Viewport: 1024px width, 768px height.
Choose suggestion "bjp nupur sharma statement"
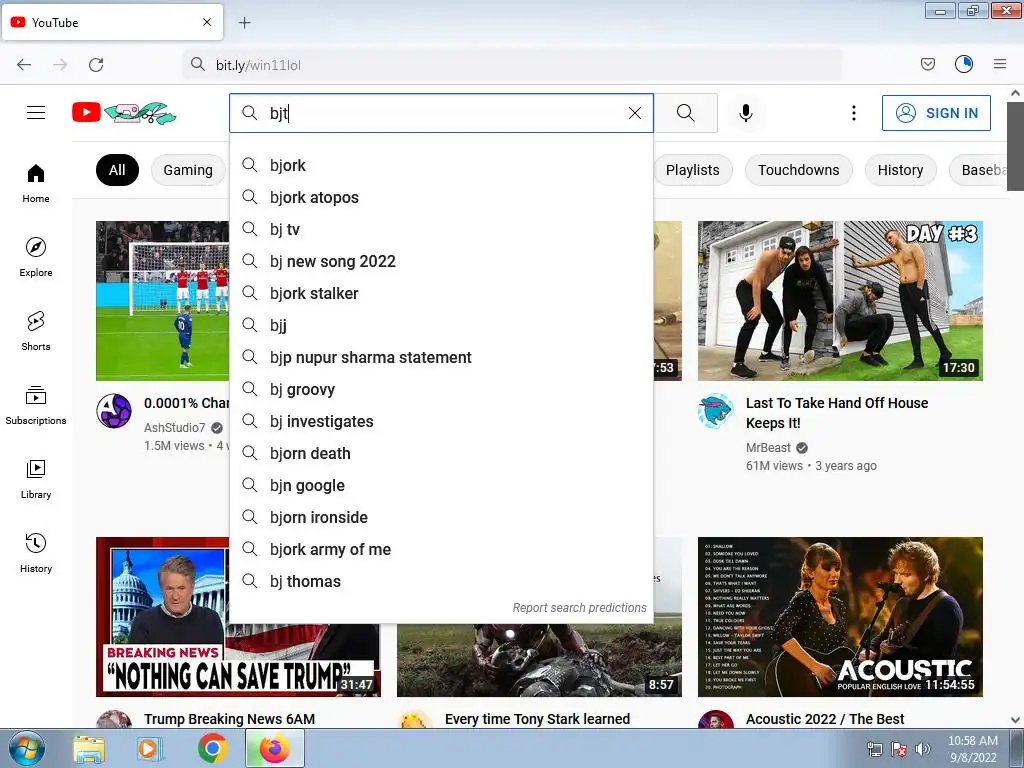click(x=441, y=357)
